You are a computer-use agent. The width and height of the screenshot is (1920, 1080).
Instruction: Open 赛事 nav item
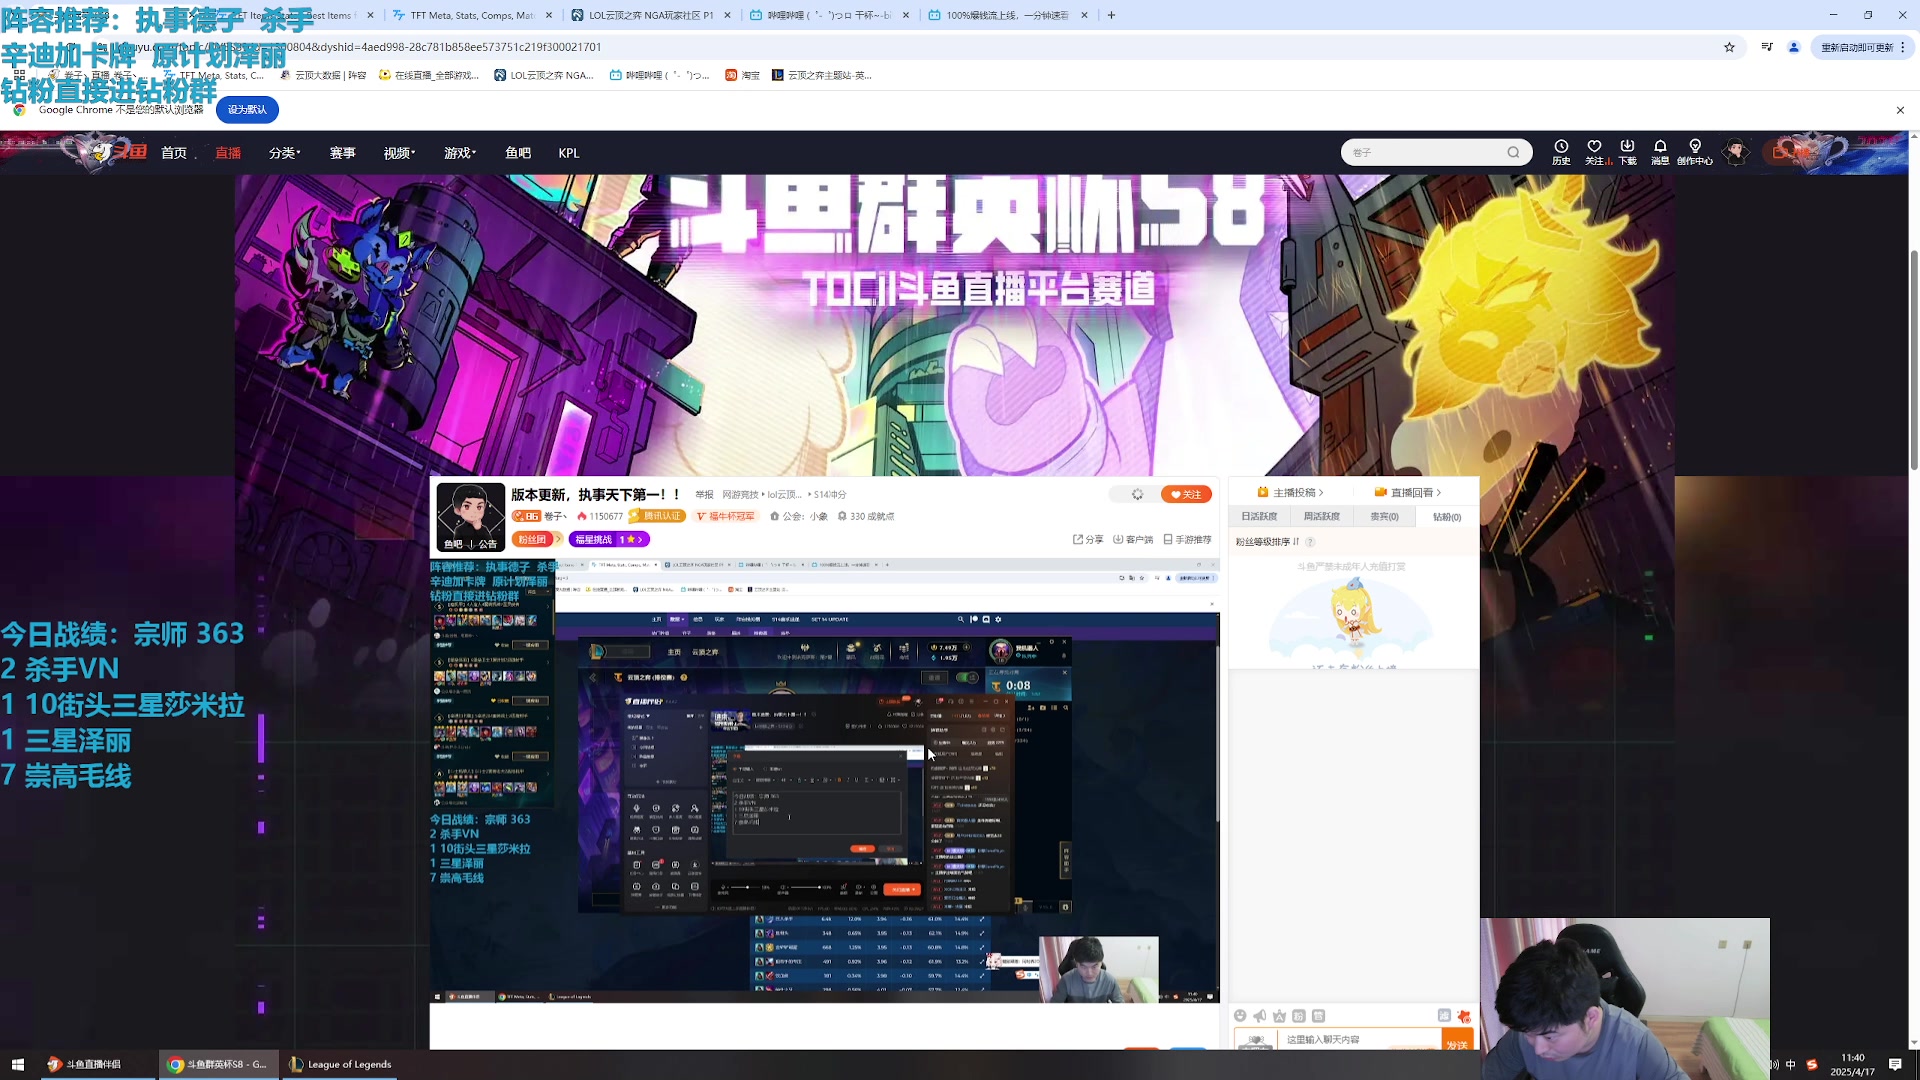tap(343, 153)
